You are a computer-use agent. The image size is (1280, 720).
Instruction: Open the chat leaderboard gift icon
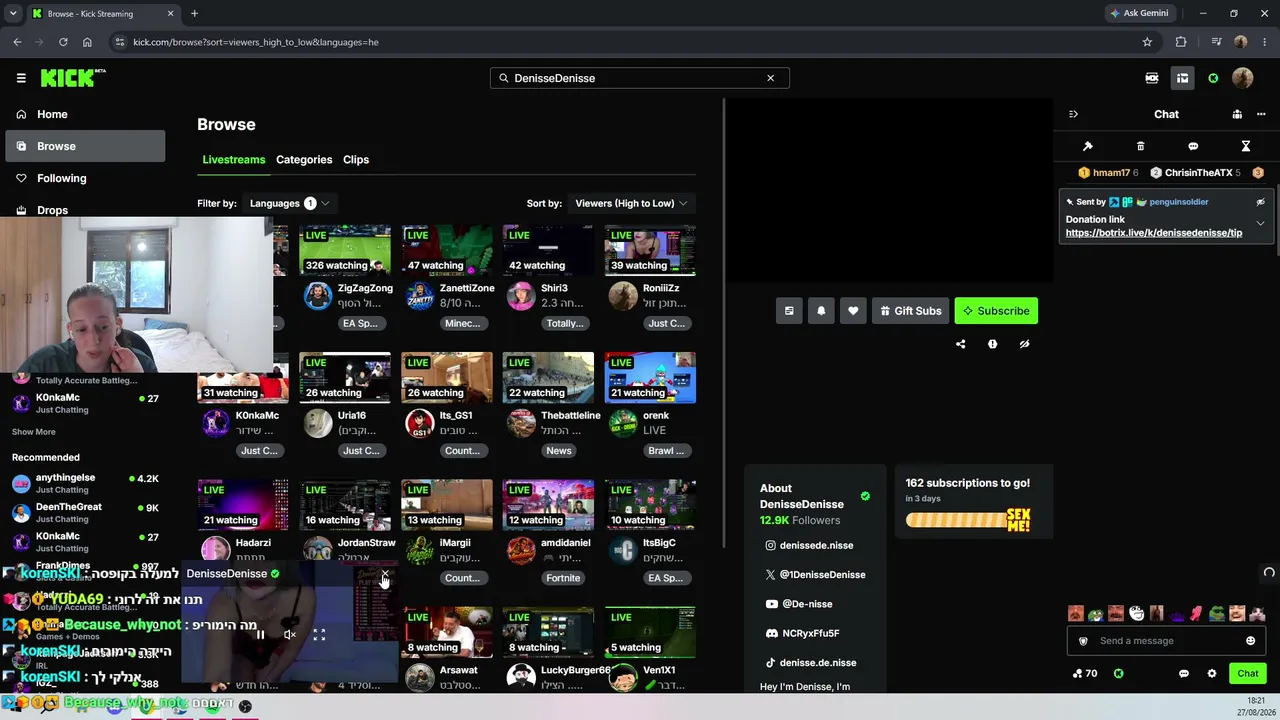click(x=1237, y=114)
